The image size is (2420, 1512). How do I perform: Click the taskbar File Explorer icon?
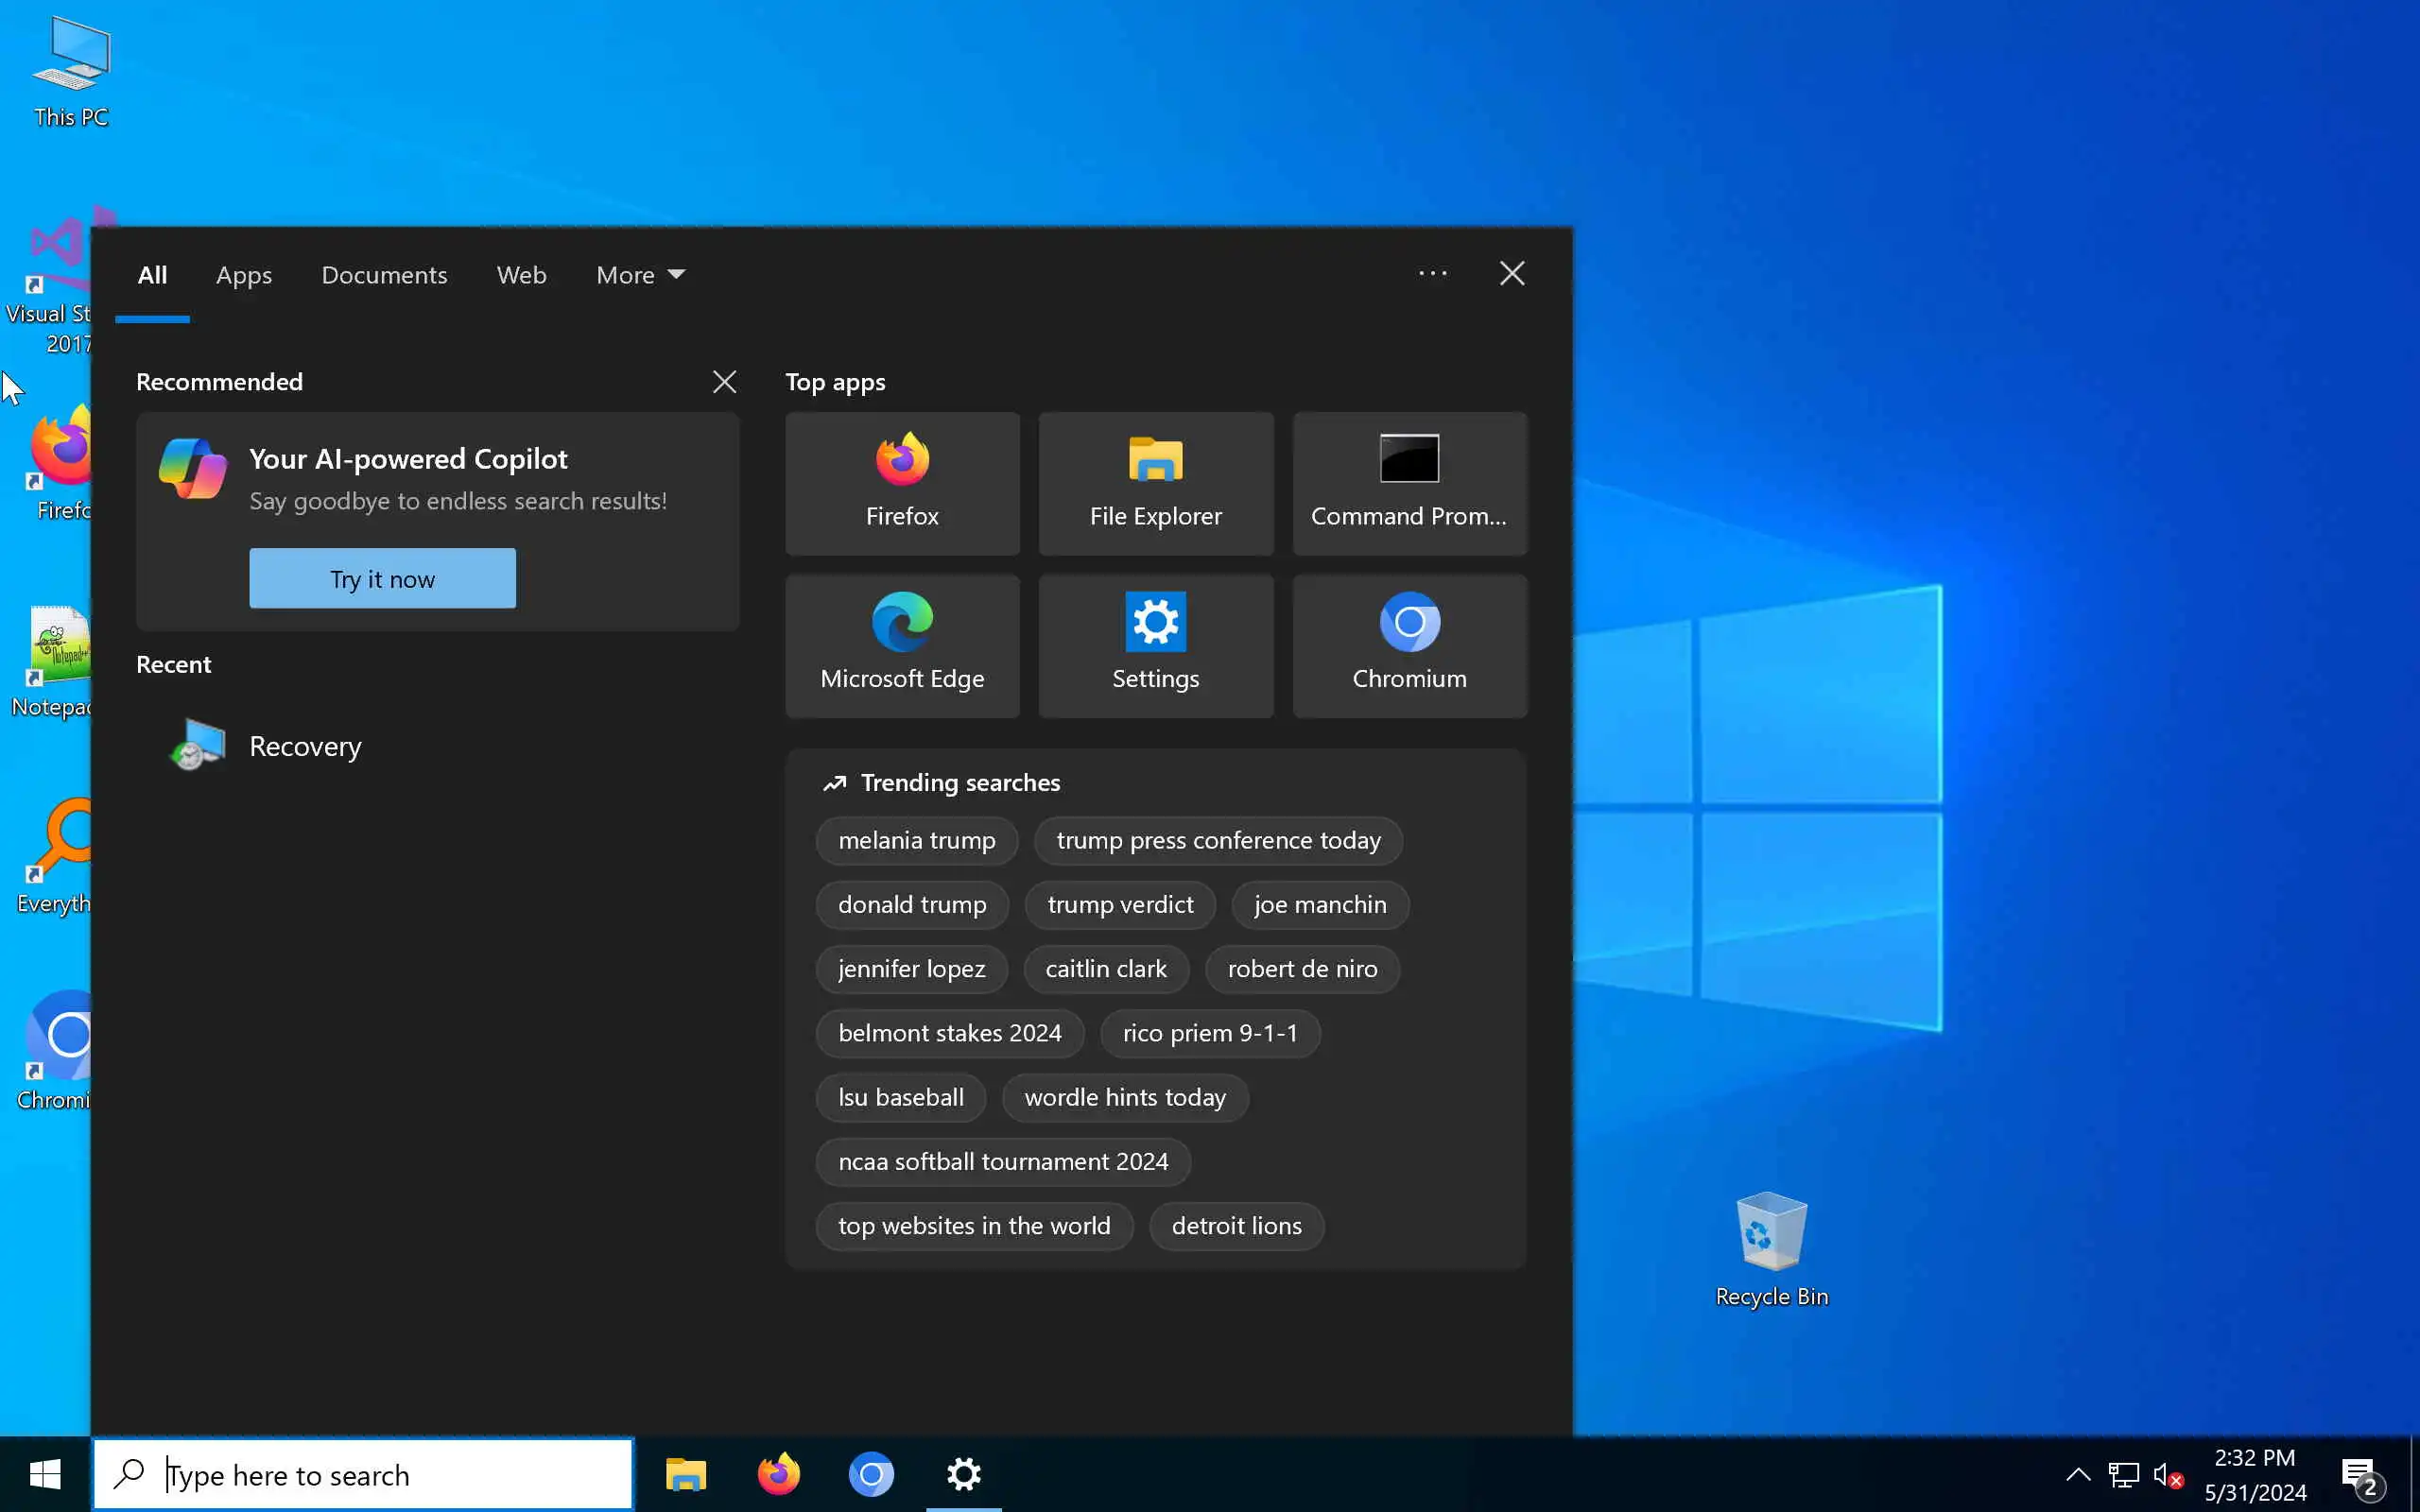pos(686,1475)
